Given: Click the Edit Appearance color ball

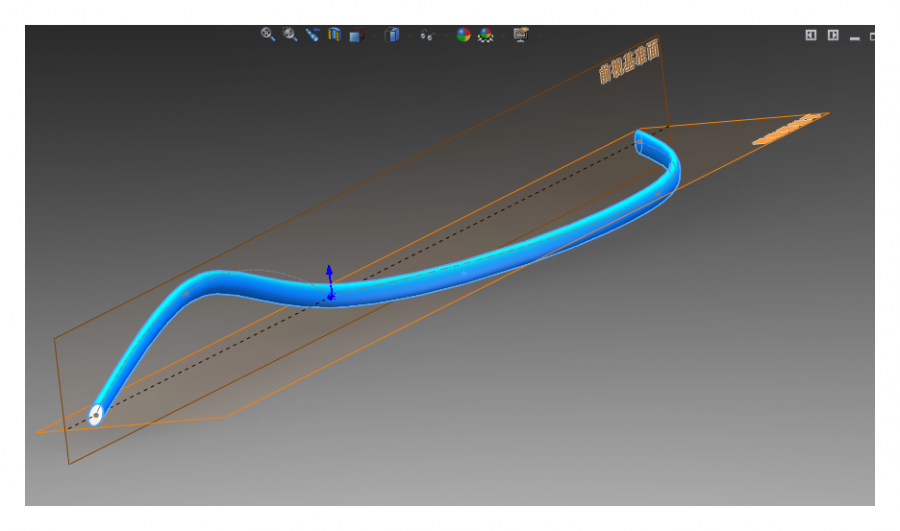Looking at the screenshot, I should (463, 35).
